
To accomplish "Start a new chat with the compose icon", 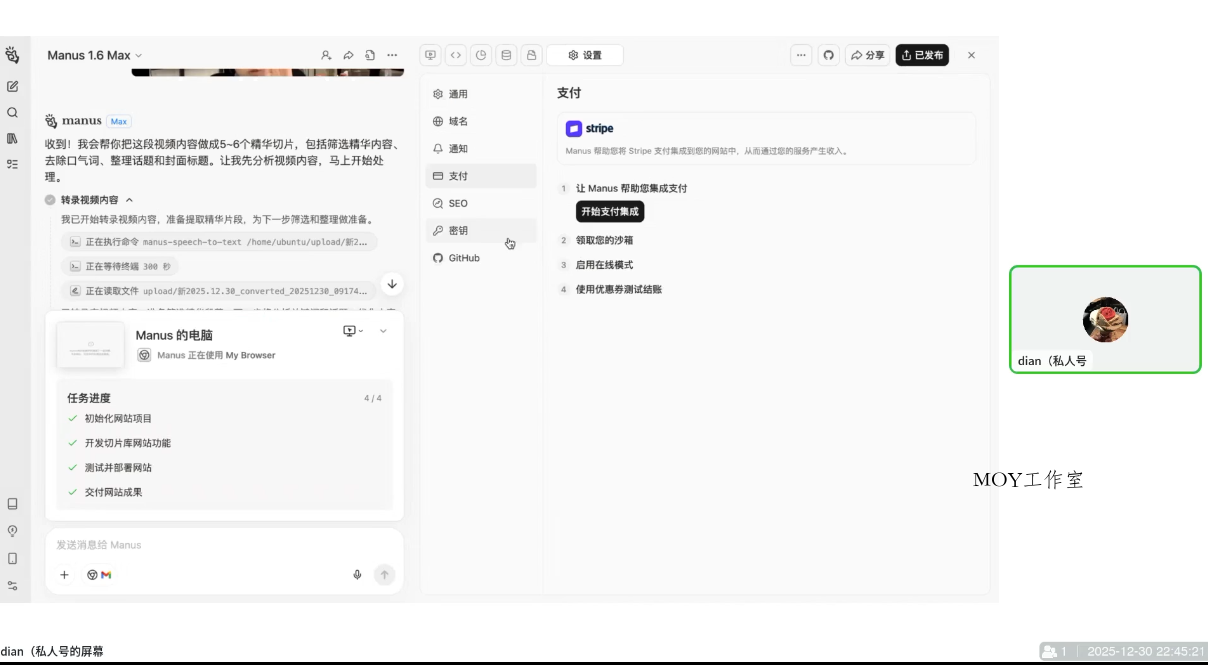I will point(13,86).
